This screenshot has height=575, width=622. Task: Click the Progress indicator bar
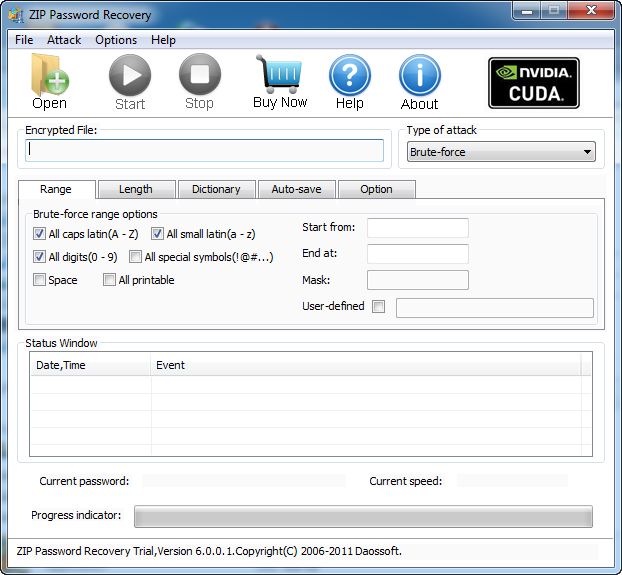[x=363, y=516]
